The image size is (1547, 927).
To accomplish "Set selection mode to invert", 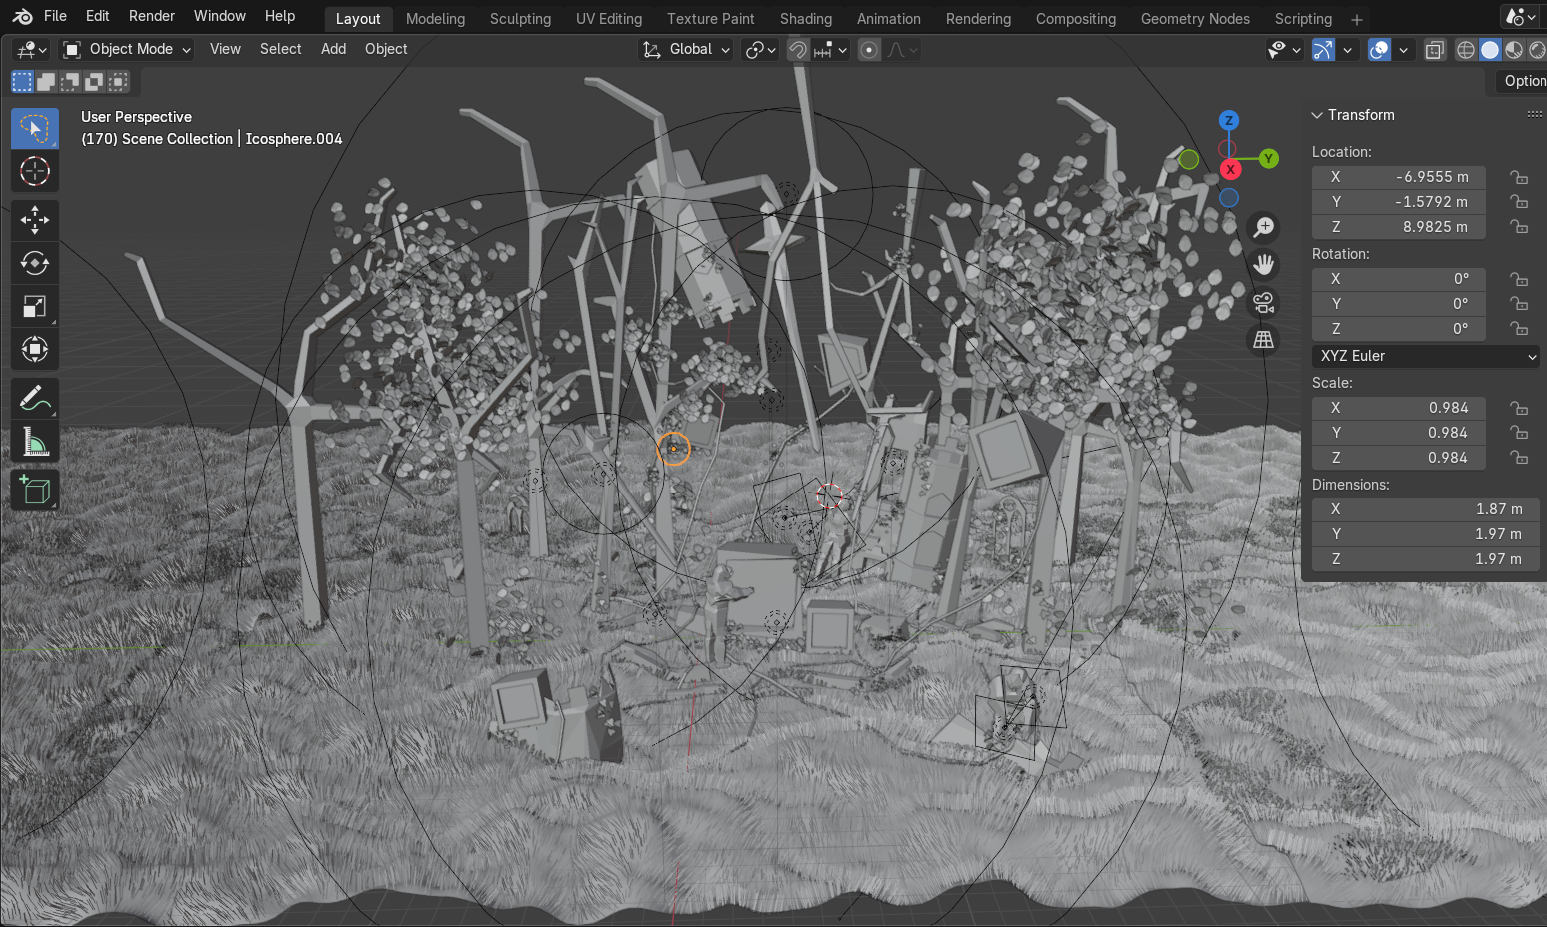I will coord(94,82).
